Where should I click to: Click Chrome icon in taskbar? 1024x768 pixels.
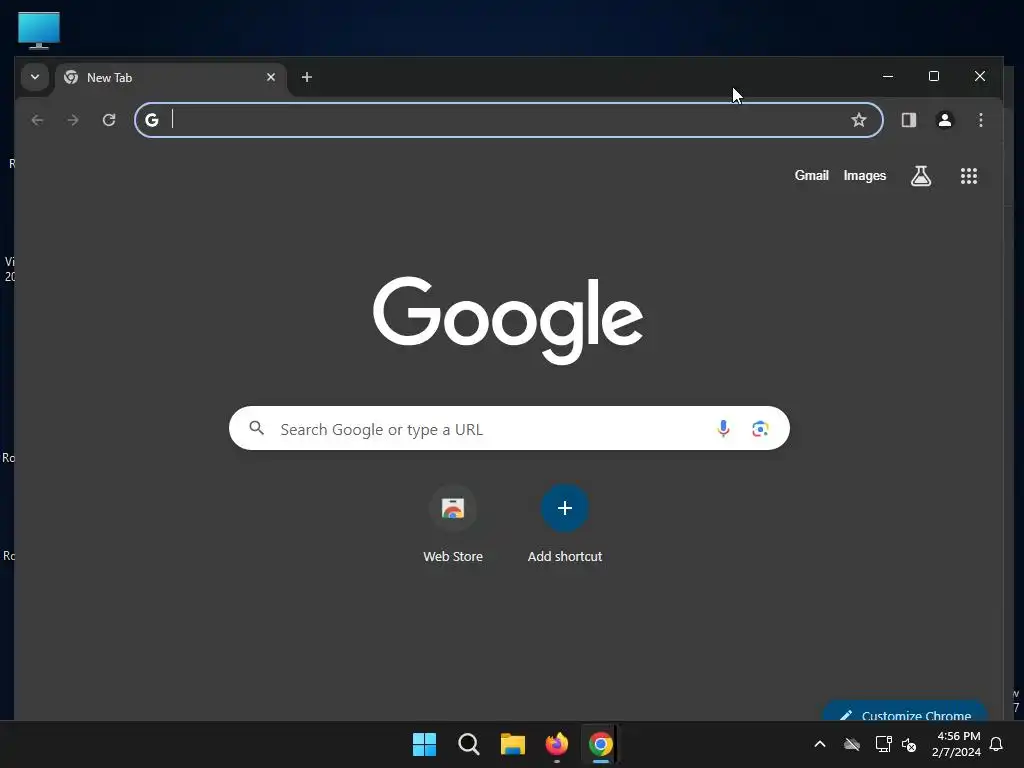click(x=600, y=744)
